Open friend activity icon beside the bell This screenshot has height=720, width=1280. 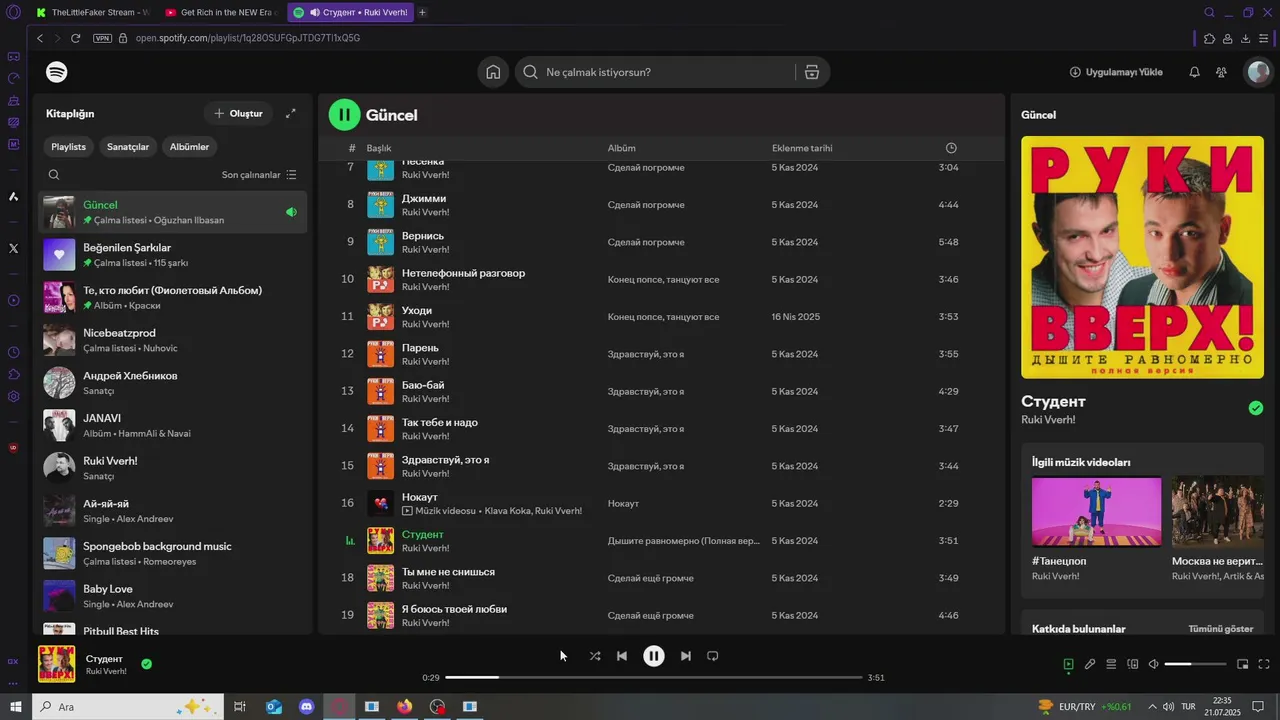click(x=1221, y=72)
